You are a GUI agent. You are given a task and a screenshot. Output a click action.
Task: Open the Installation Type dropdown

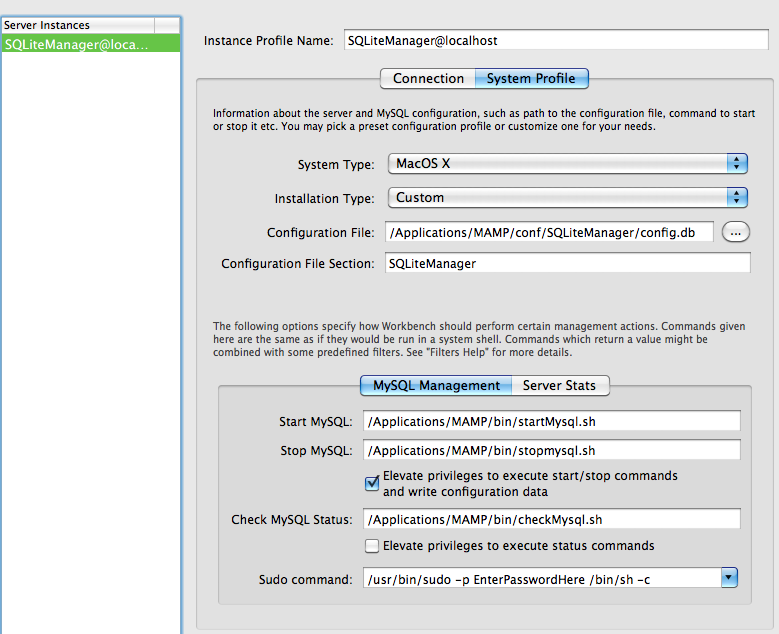567,198
